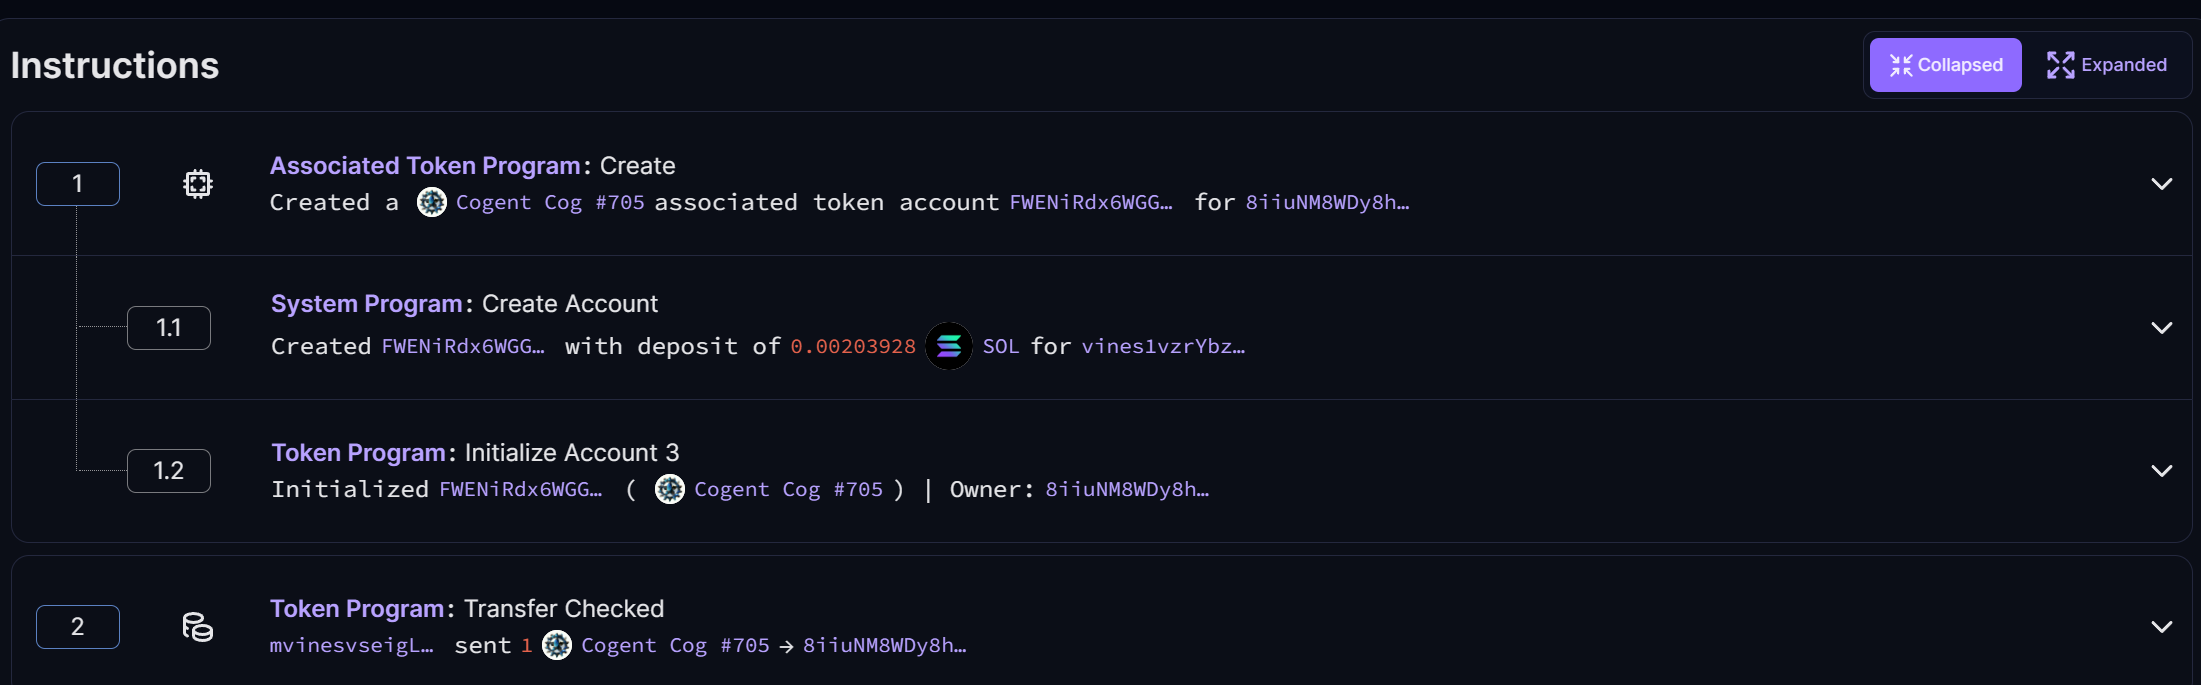Select instruction number 2 badge
The width and height of the screenshot is (2201, 685).
coord(78,627)
